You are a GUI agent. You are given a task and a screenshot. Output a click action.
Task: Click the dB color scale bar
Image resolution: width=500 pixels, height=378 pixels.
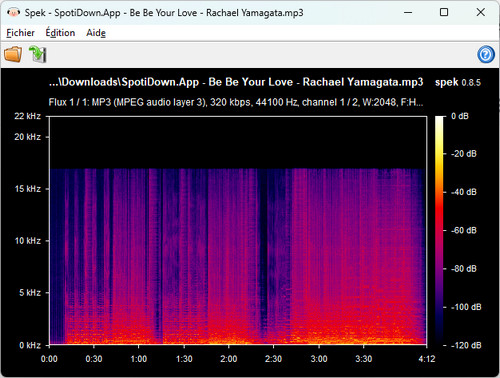[x=439, y=230]
